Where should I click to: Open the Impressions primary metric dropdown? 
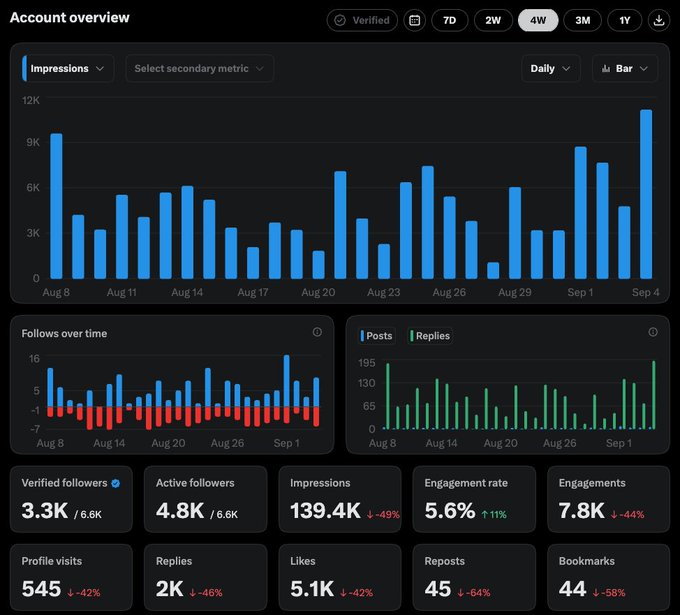click(68, 69)
